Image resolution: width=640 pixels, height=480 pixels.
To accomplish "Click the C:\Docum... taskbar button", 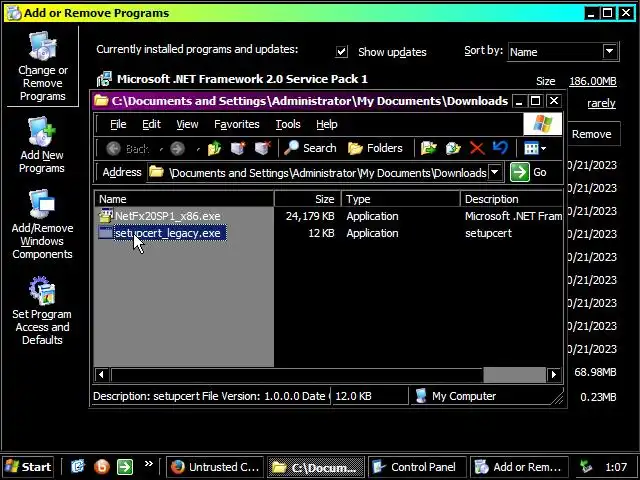I will (x=316, y=467).
